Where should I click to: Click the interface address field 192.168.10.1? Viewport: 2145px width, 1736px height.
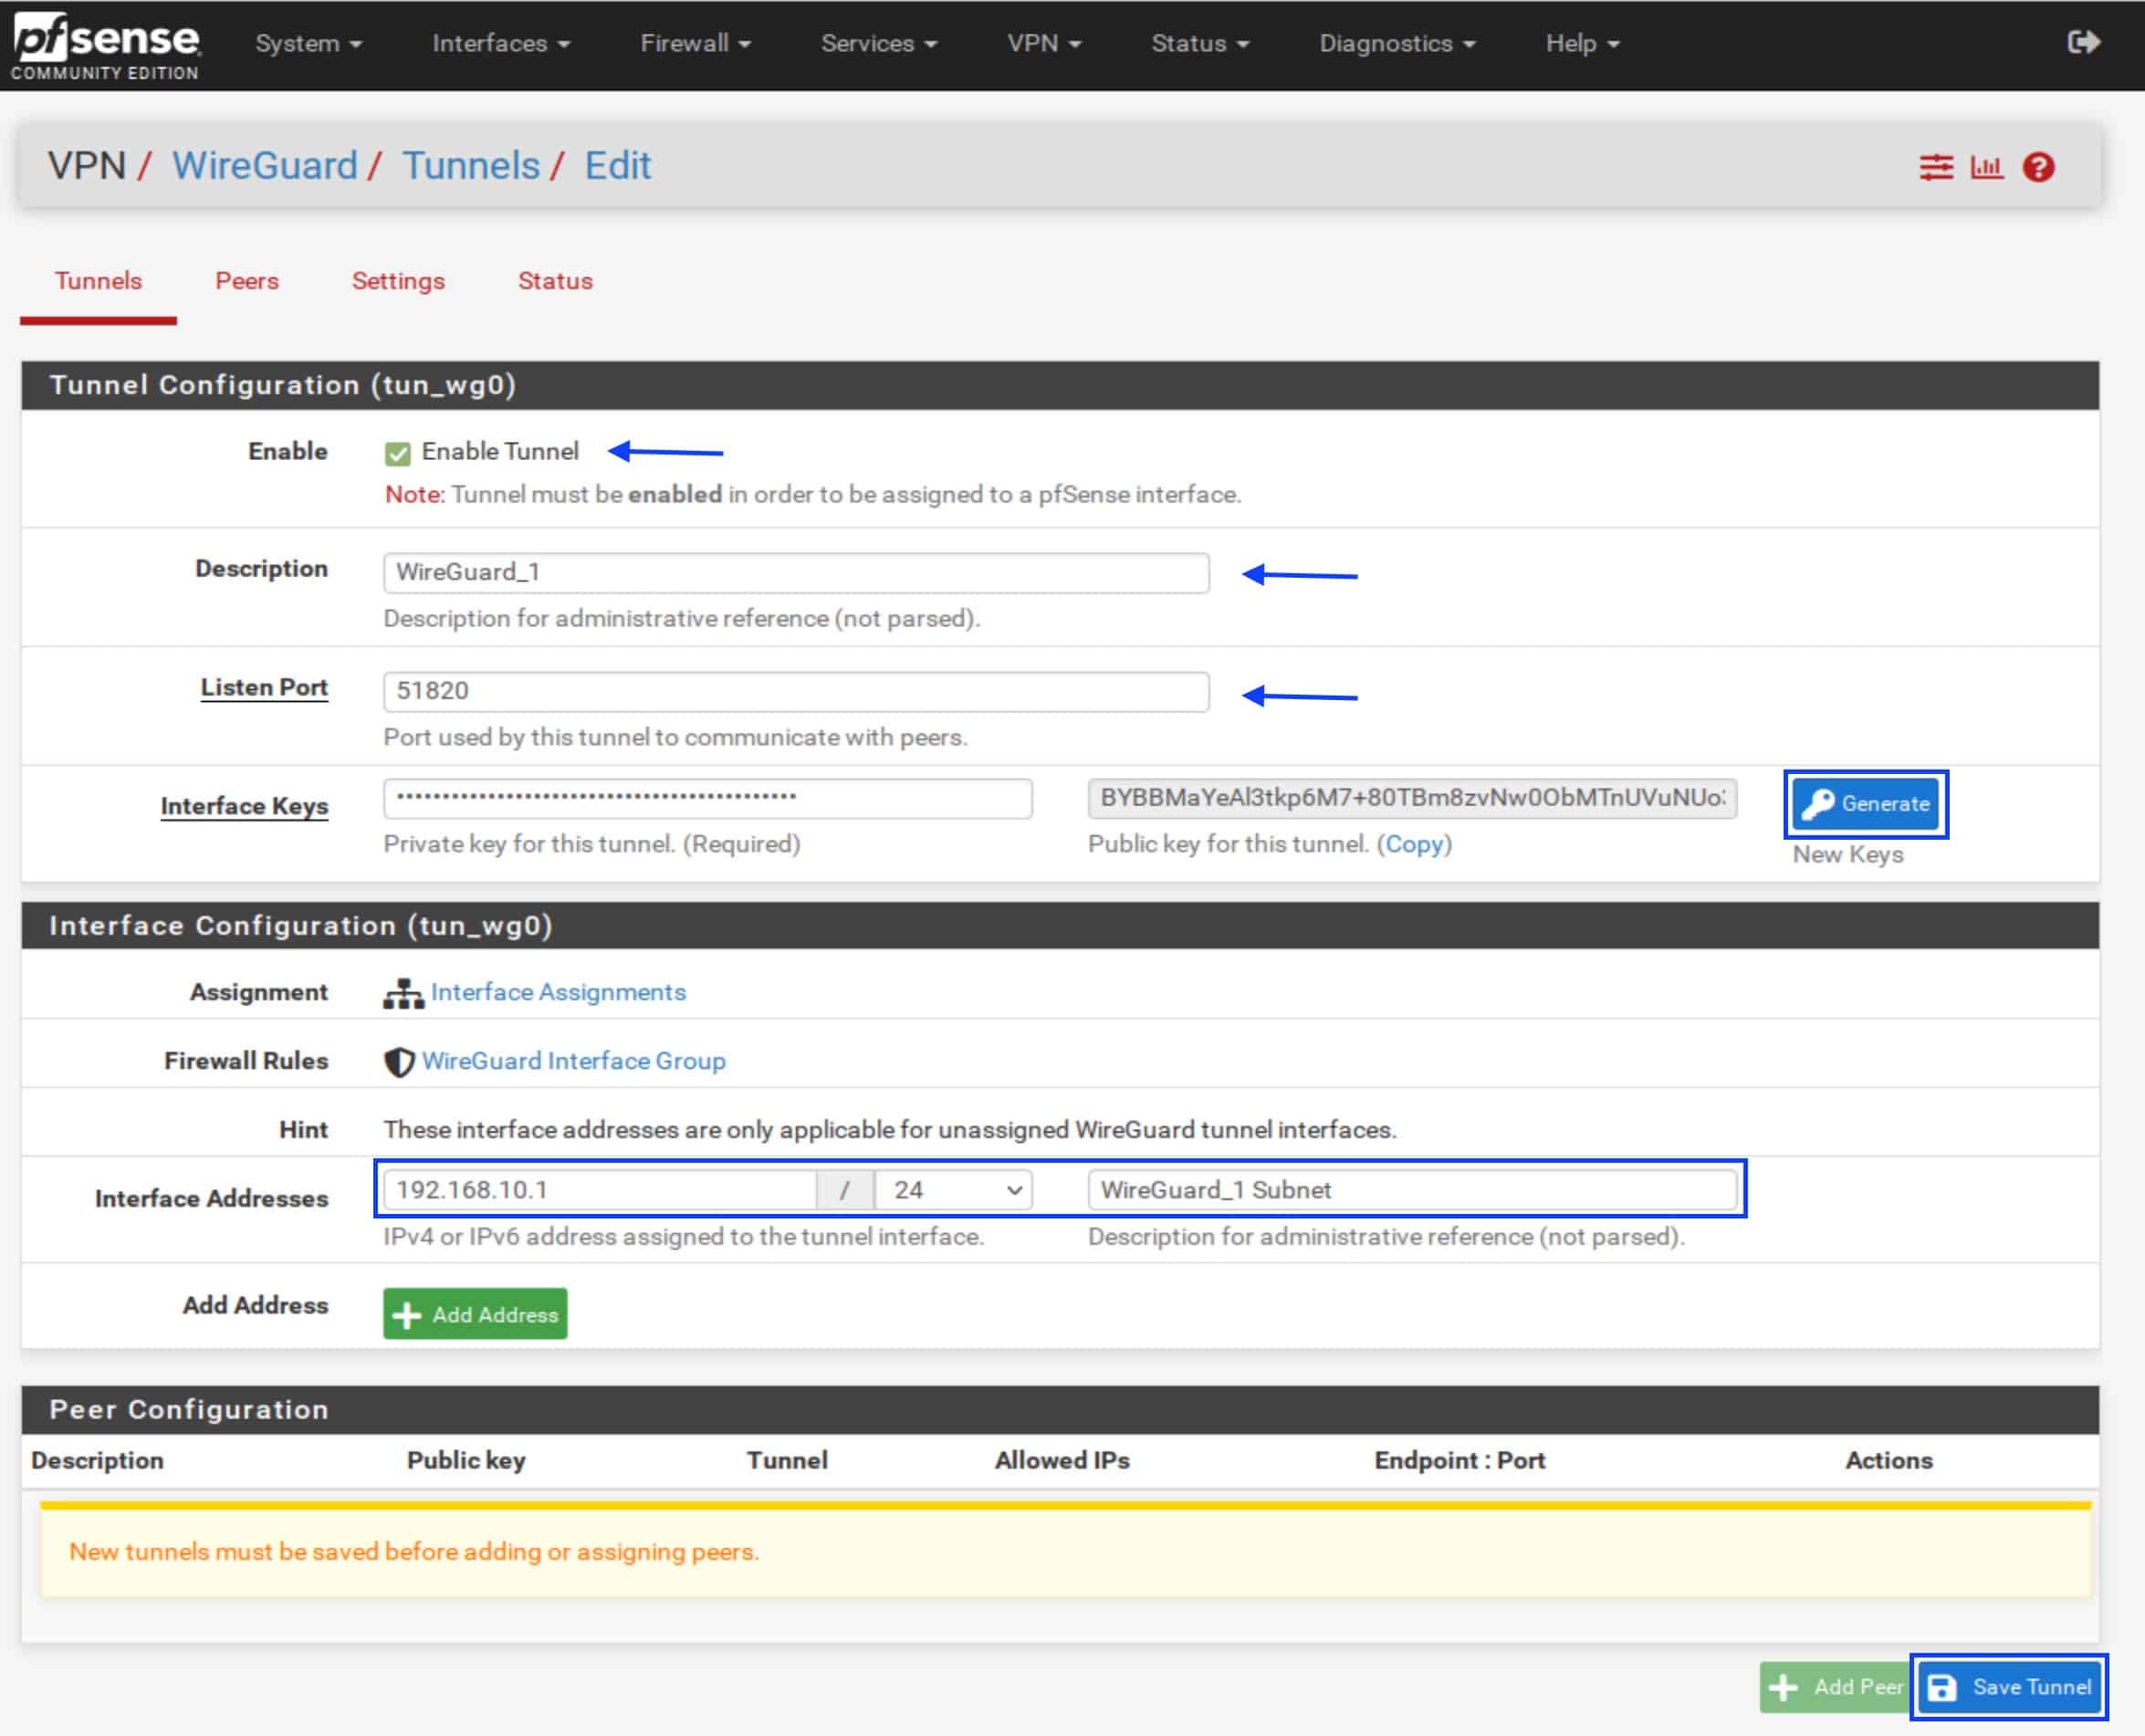pyautogui.click(x=599, y=1190)
